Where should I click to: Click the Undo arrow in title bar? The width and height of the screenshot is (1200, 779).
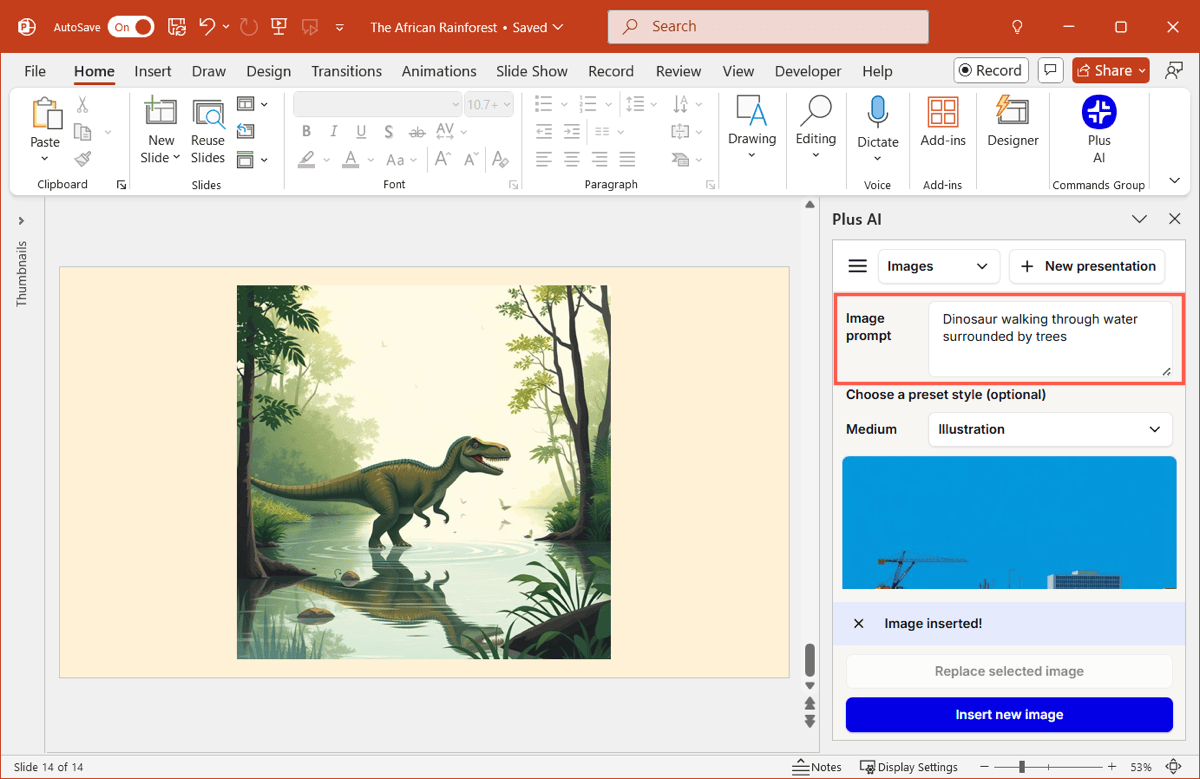[207, 27]
